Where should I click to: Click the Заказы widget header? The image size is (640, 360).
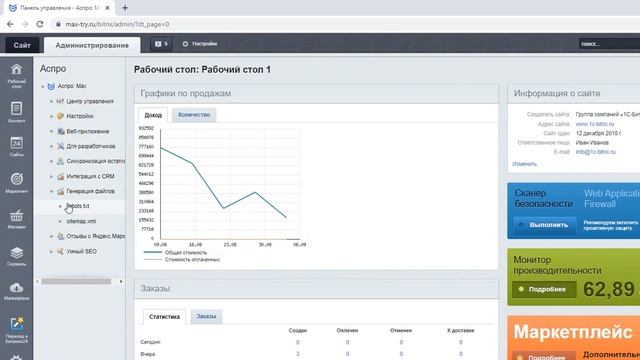tap(316, 288)
